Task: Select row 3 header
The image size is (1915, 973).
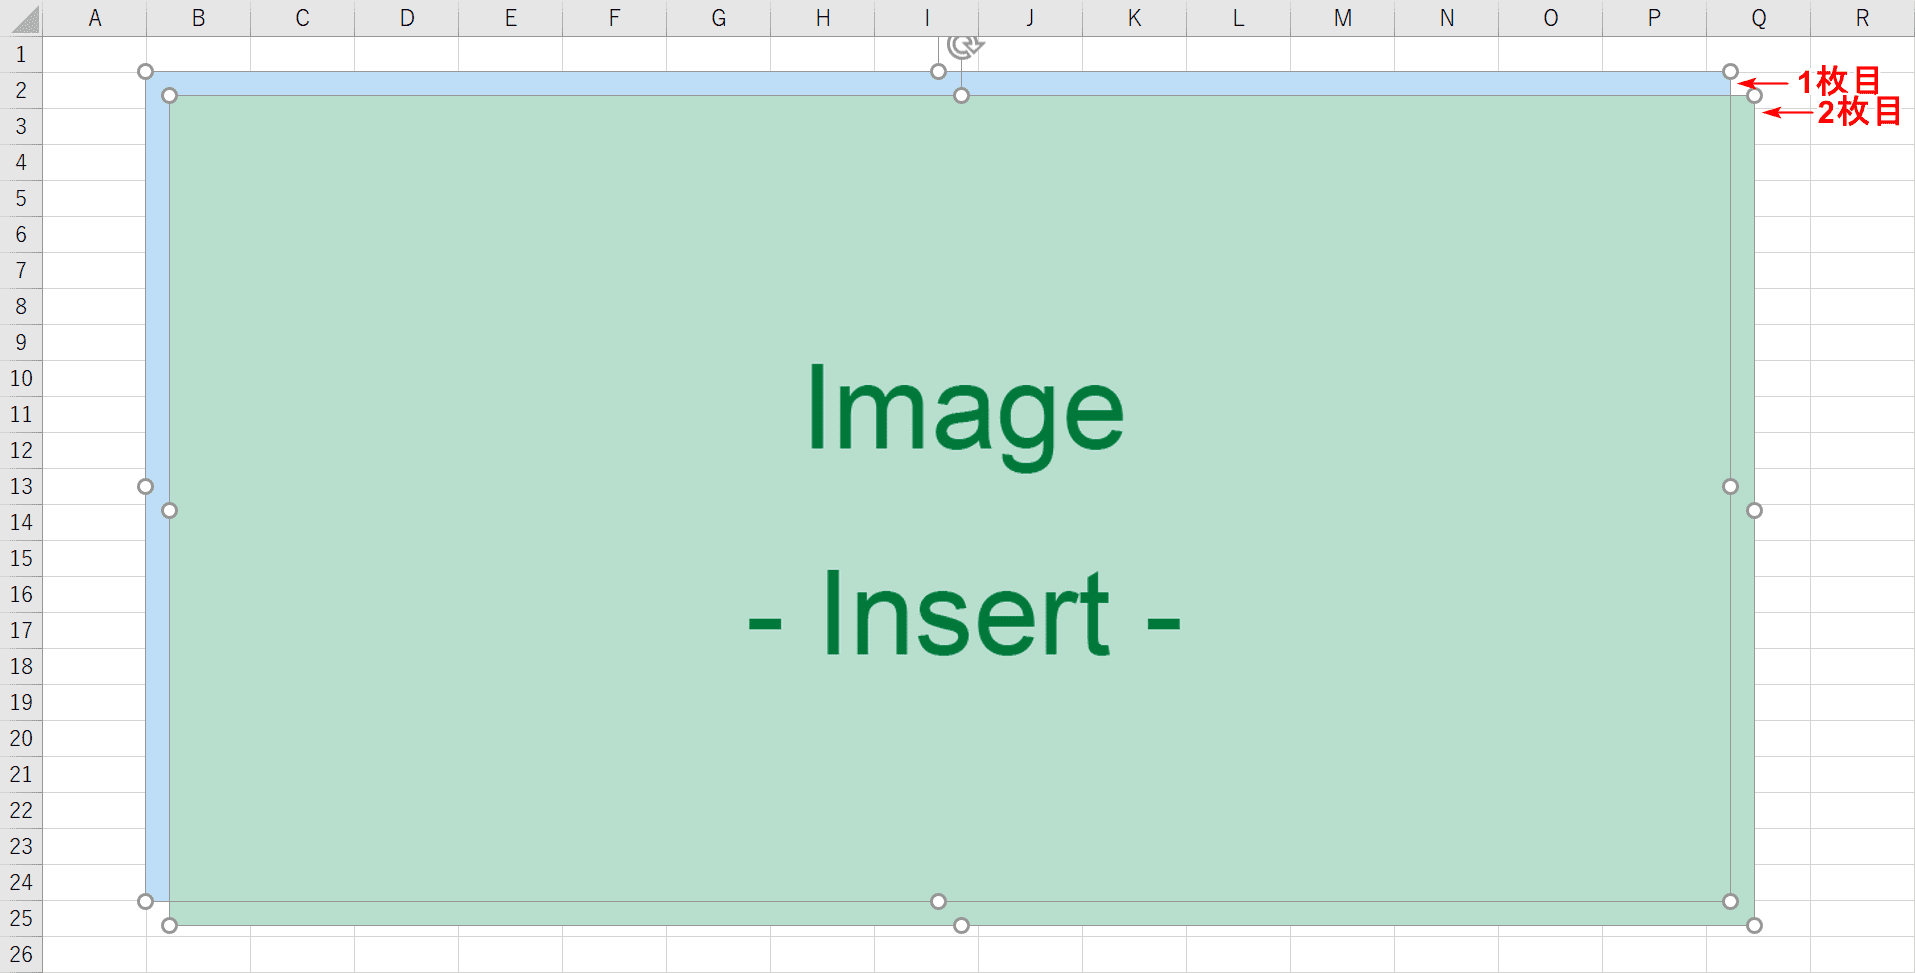Action: 21,126
